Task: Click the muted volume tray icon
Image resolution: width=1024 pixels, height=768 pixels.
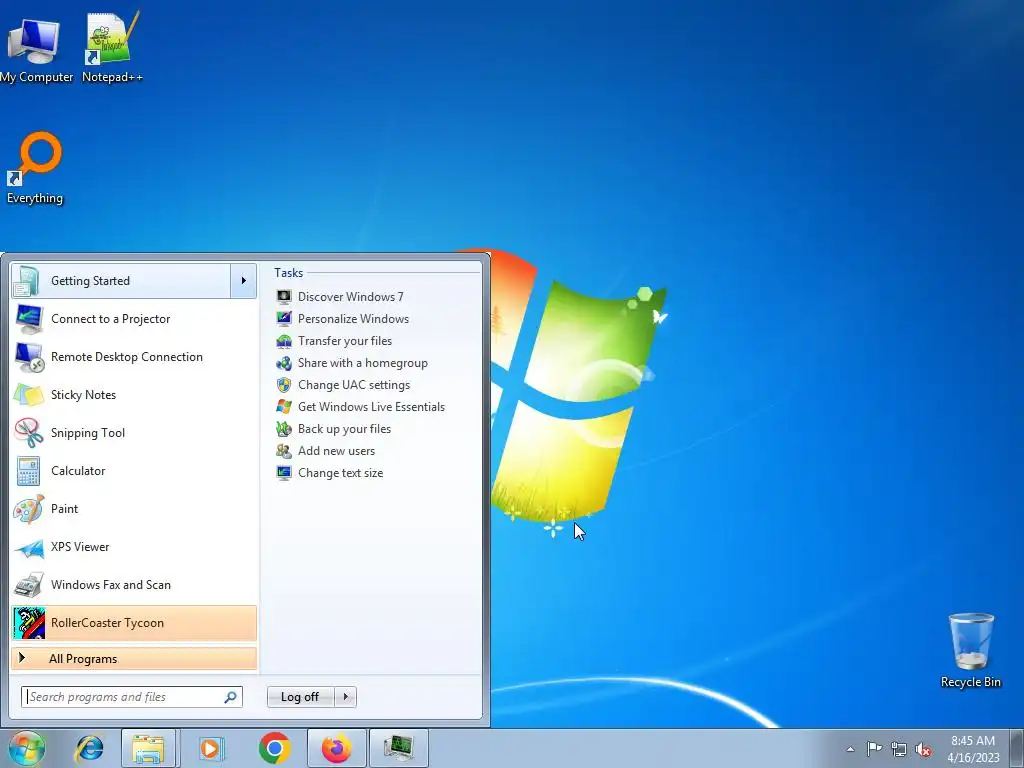Action: (923, 750)
